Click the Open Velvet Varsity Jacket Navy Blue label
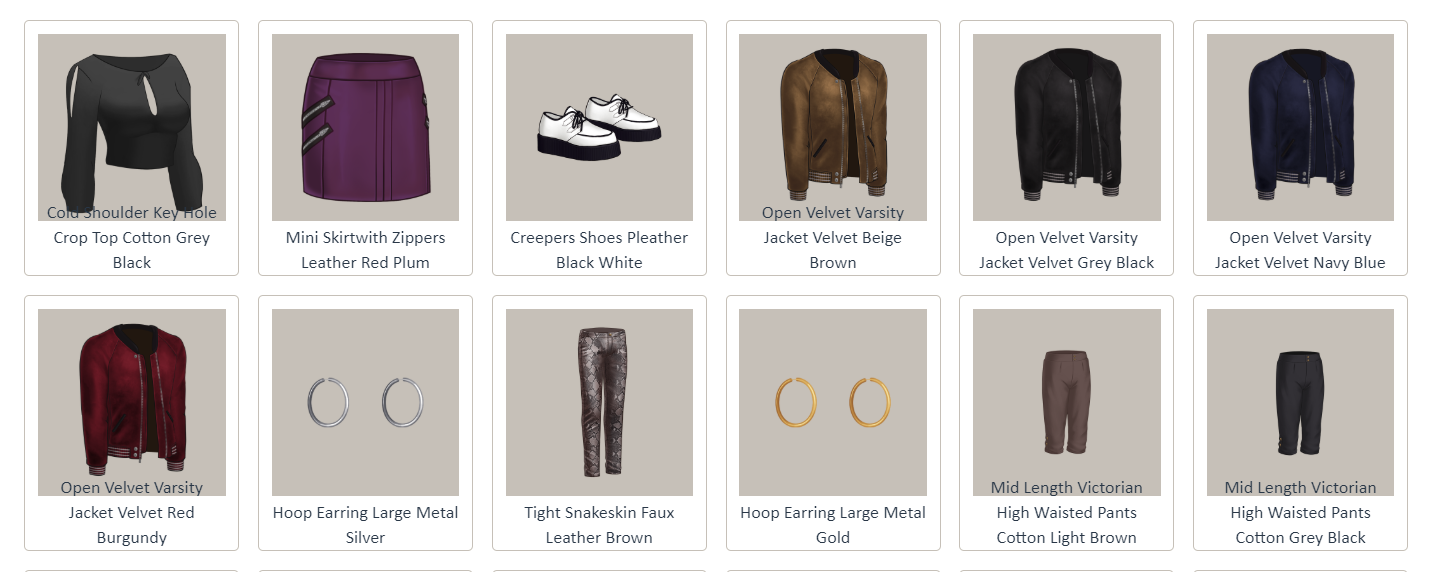Image resolution: width=1431 pixels, height=572 pixels. click(1300, 250)
